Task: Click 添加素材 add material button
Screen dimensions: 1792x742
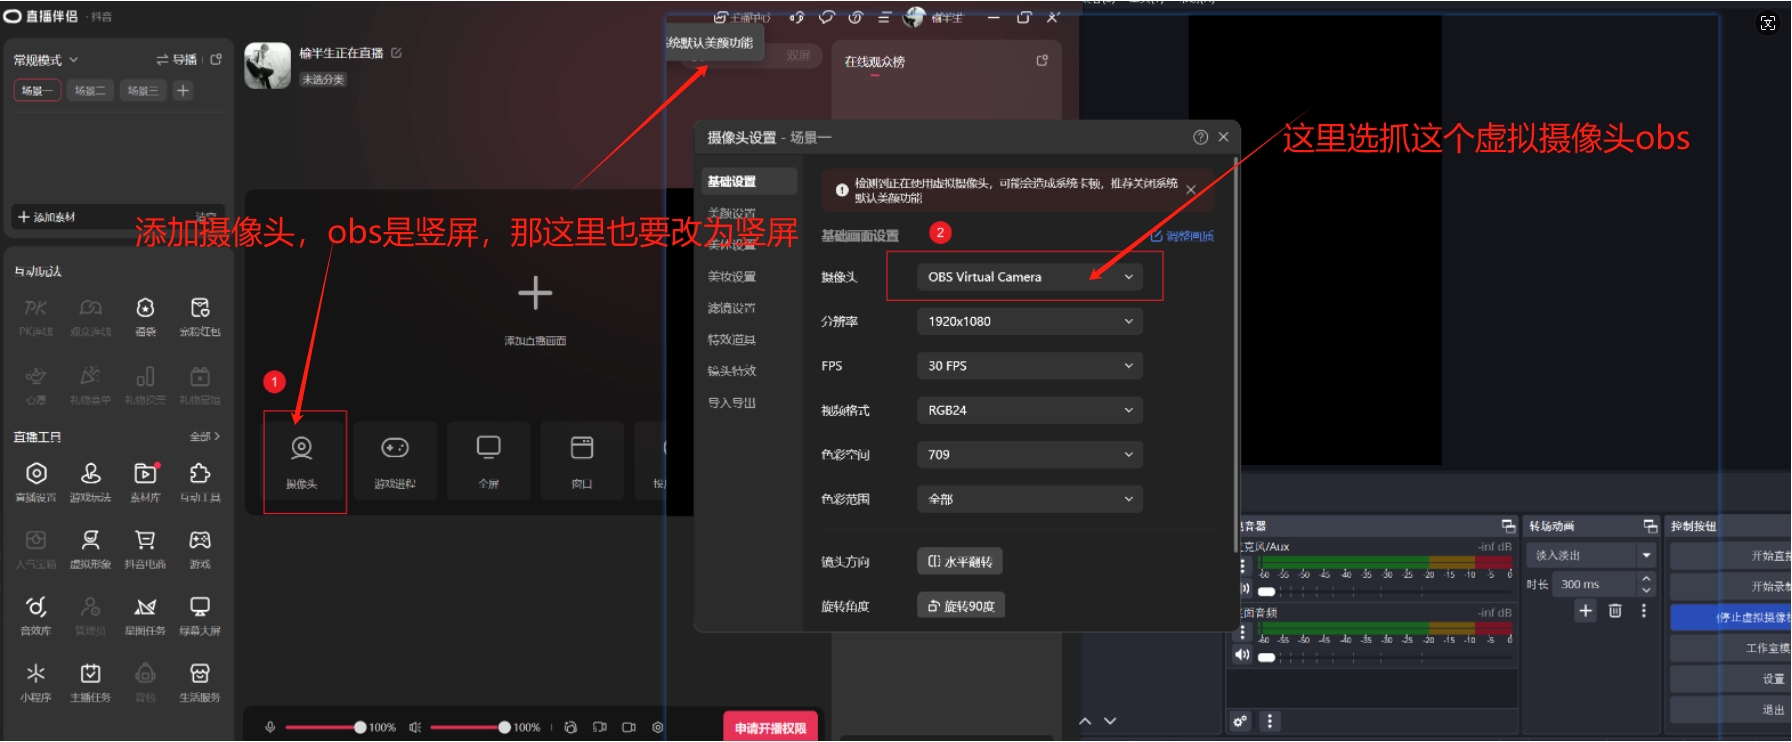Action: pos(47,217)
